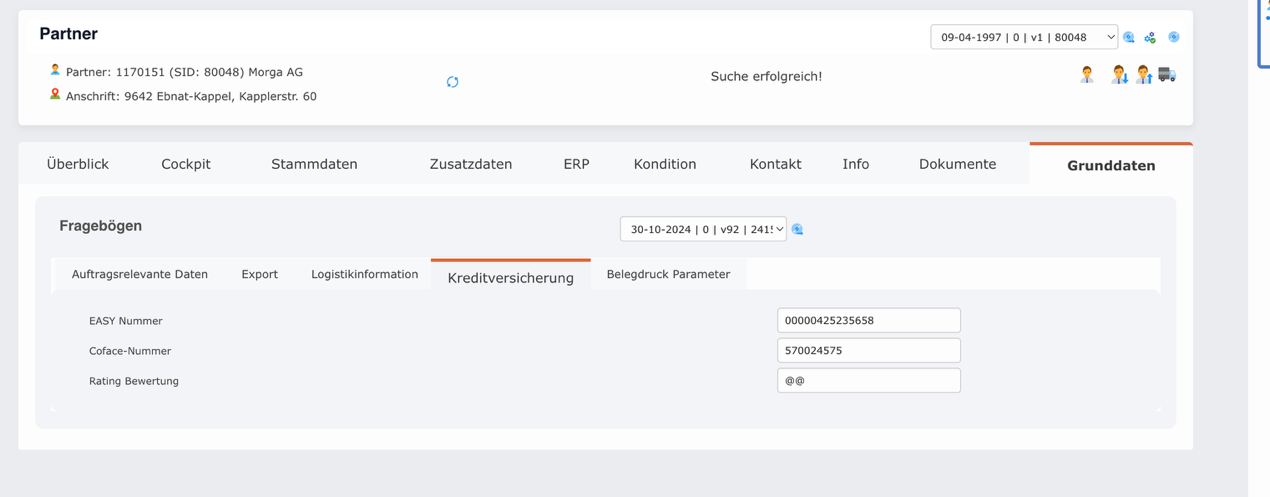Image resolution: width=1270 pixels, height=497 pixels.
Task: Click the delivery truck icon
Action: coord(1167,75)
